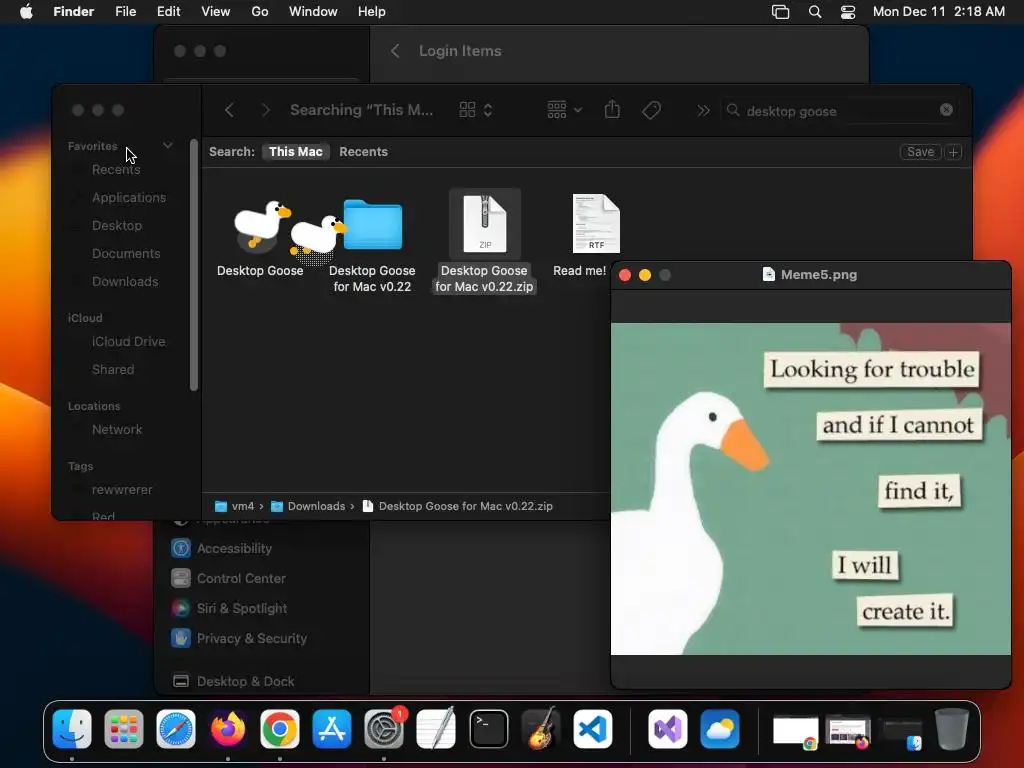Open Privacy & Security in System Settings
The height and width of the screenshot is (768, 1024).
[239, 639]
